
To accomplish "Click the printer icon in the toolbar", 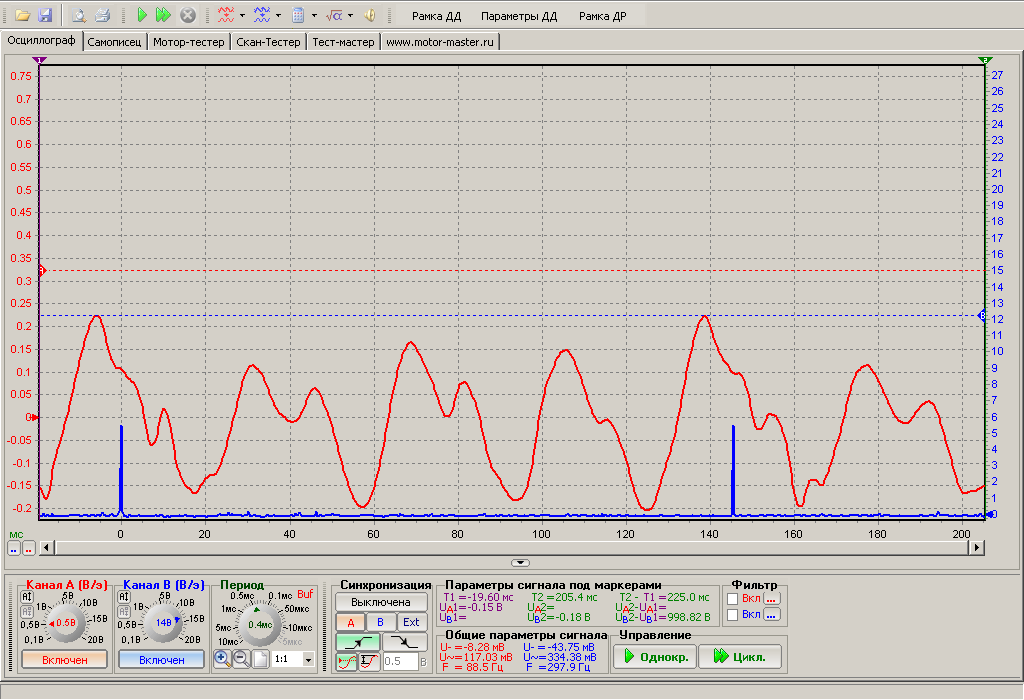I will [x=102, y=15].
